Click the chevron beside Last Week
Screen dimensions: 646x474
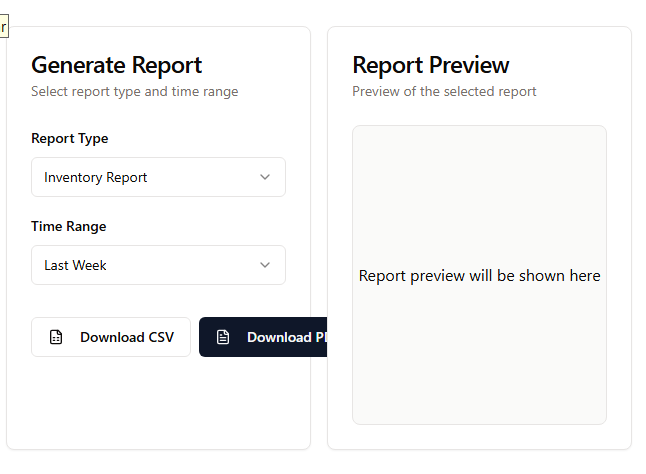(265, 265)
